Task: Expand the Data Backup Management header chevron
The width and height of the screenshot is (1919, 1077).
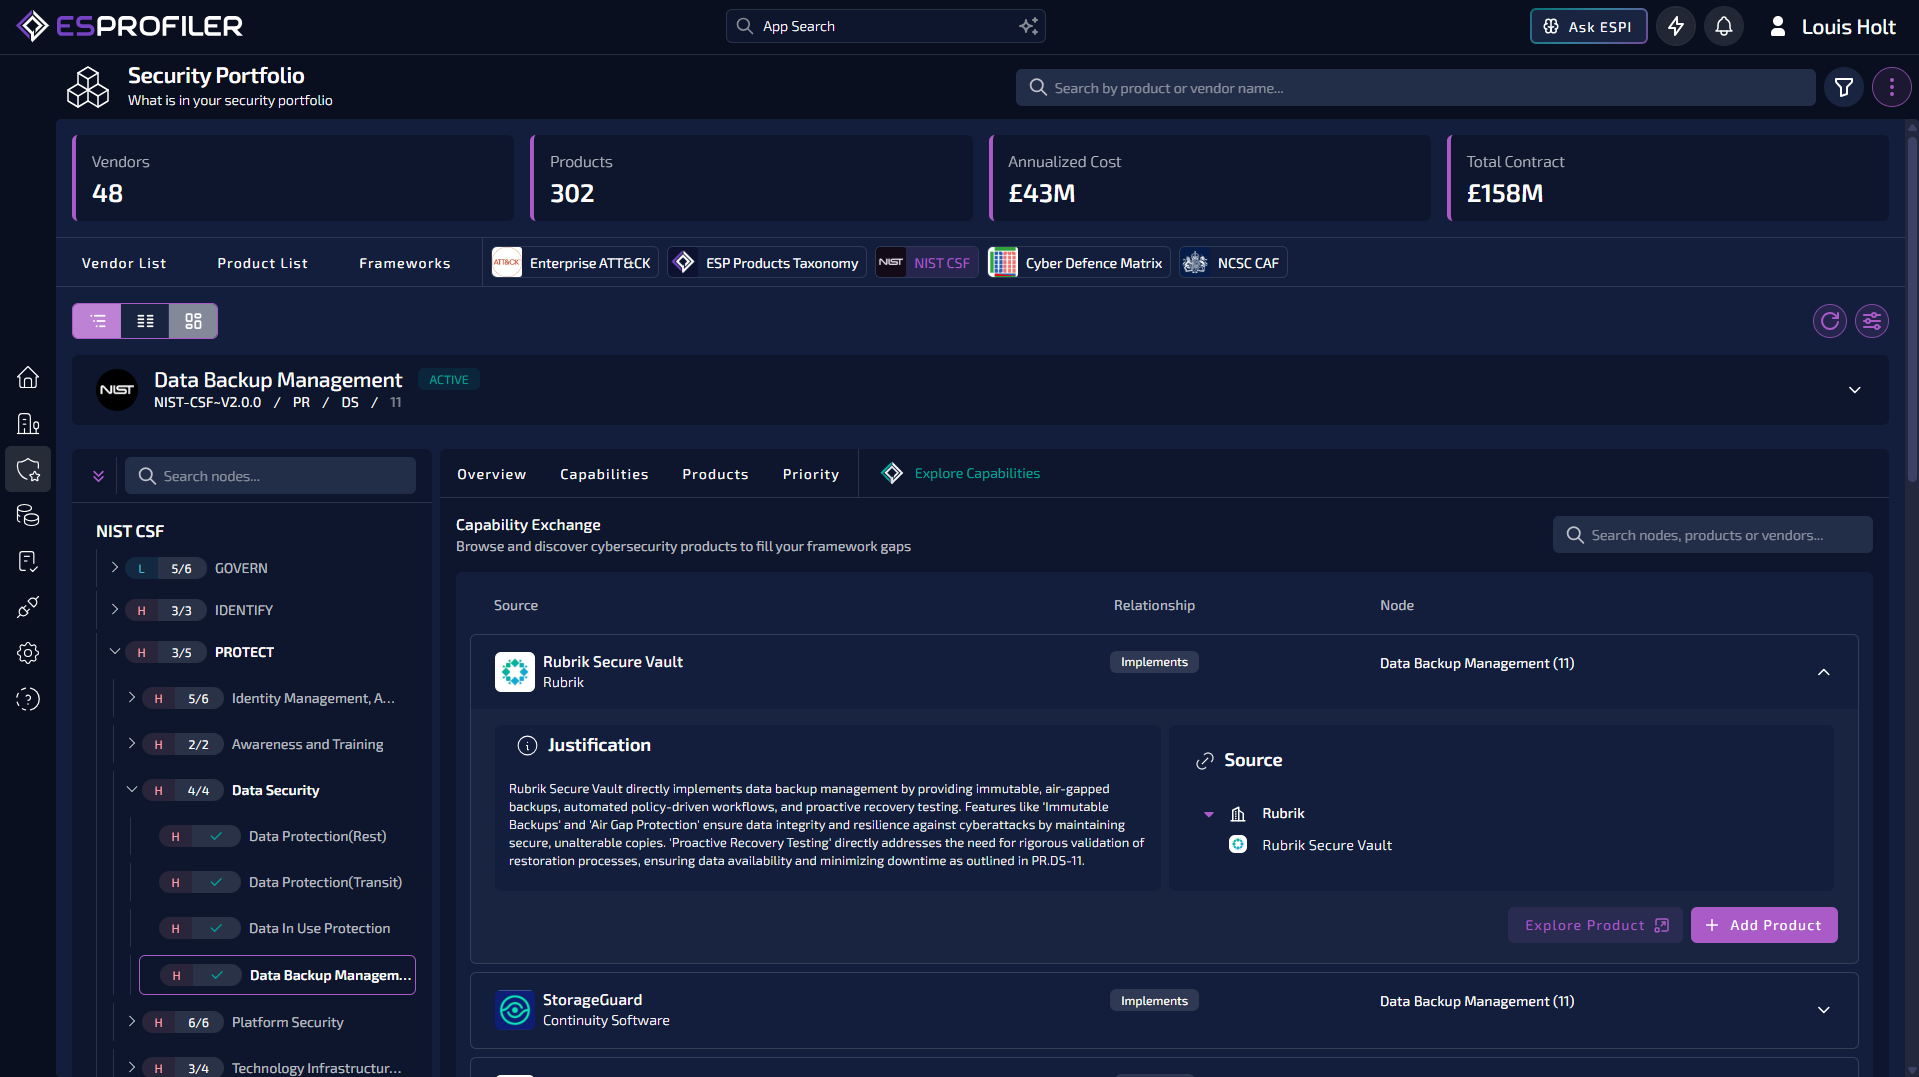Action: (x=1855, y=390)
